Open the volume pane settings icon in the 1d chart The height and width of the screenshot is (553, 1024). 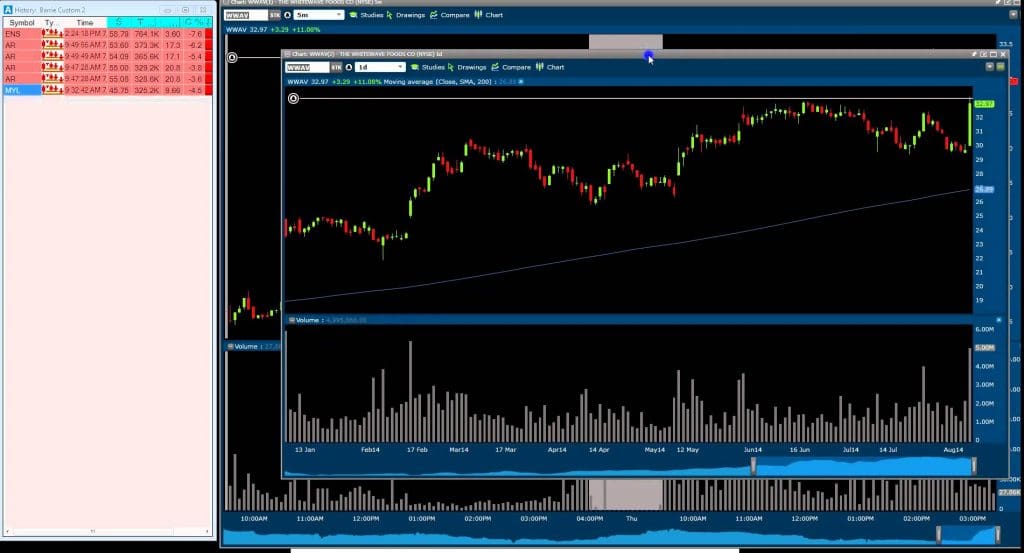[x=999, y=320]
